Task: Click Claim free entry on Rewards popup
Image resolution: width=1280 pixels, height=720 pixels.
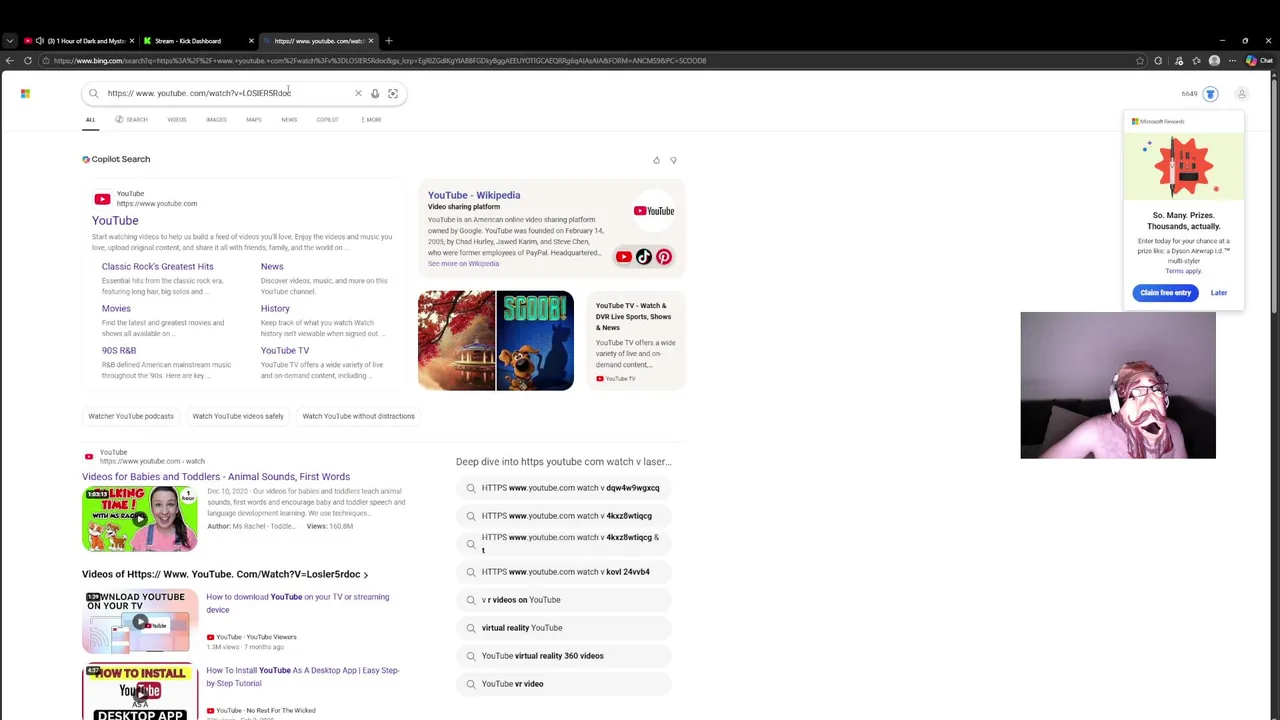Action: 1166,293
